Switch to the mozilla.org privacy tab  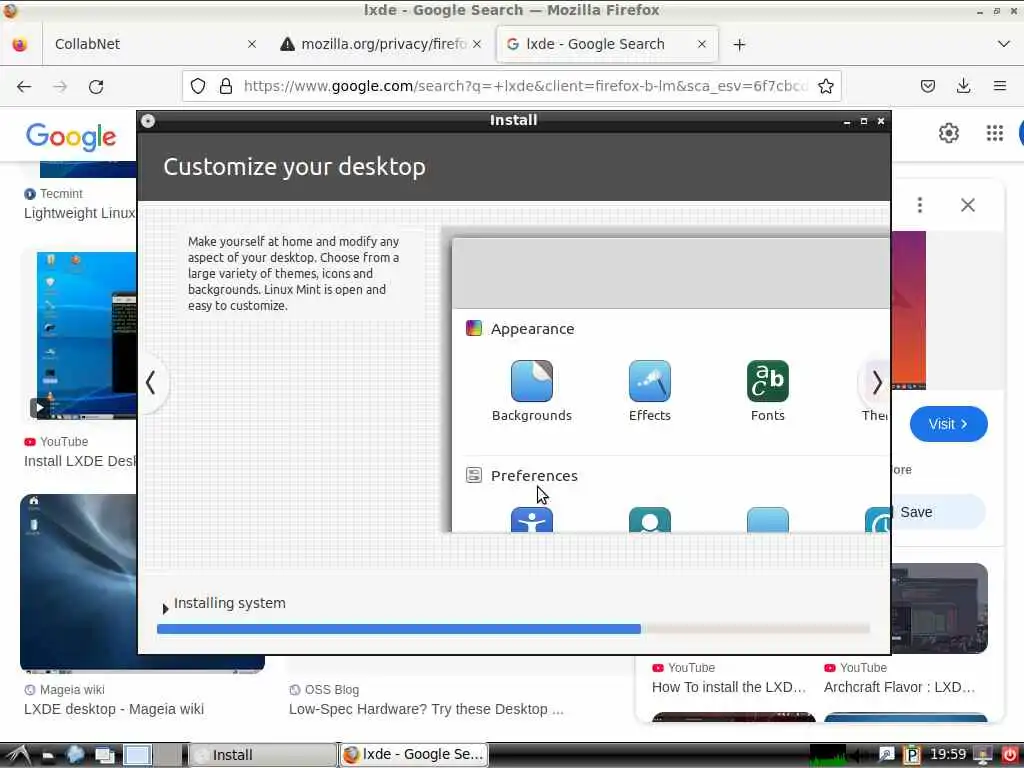[x=381, y=44]
